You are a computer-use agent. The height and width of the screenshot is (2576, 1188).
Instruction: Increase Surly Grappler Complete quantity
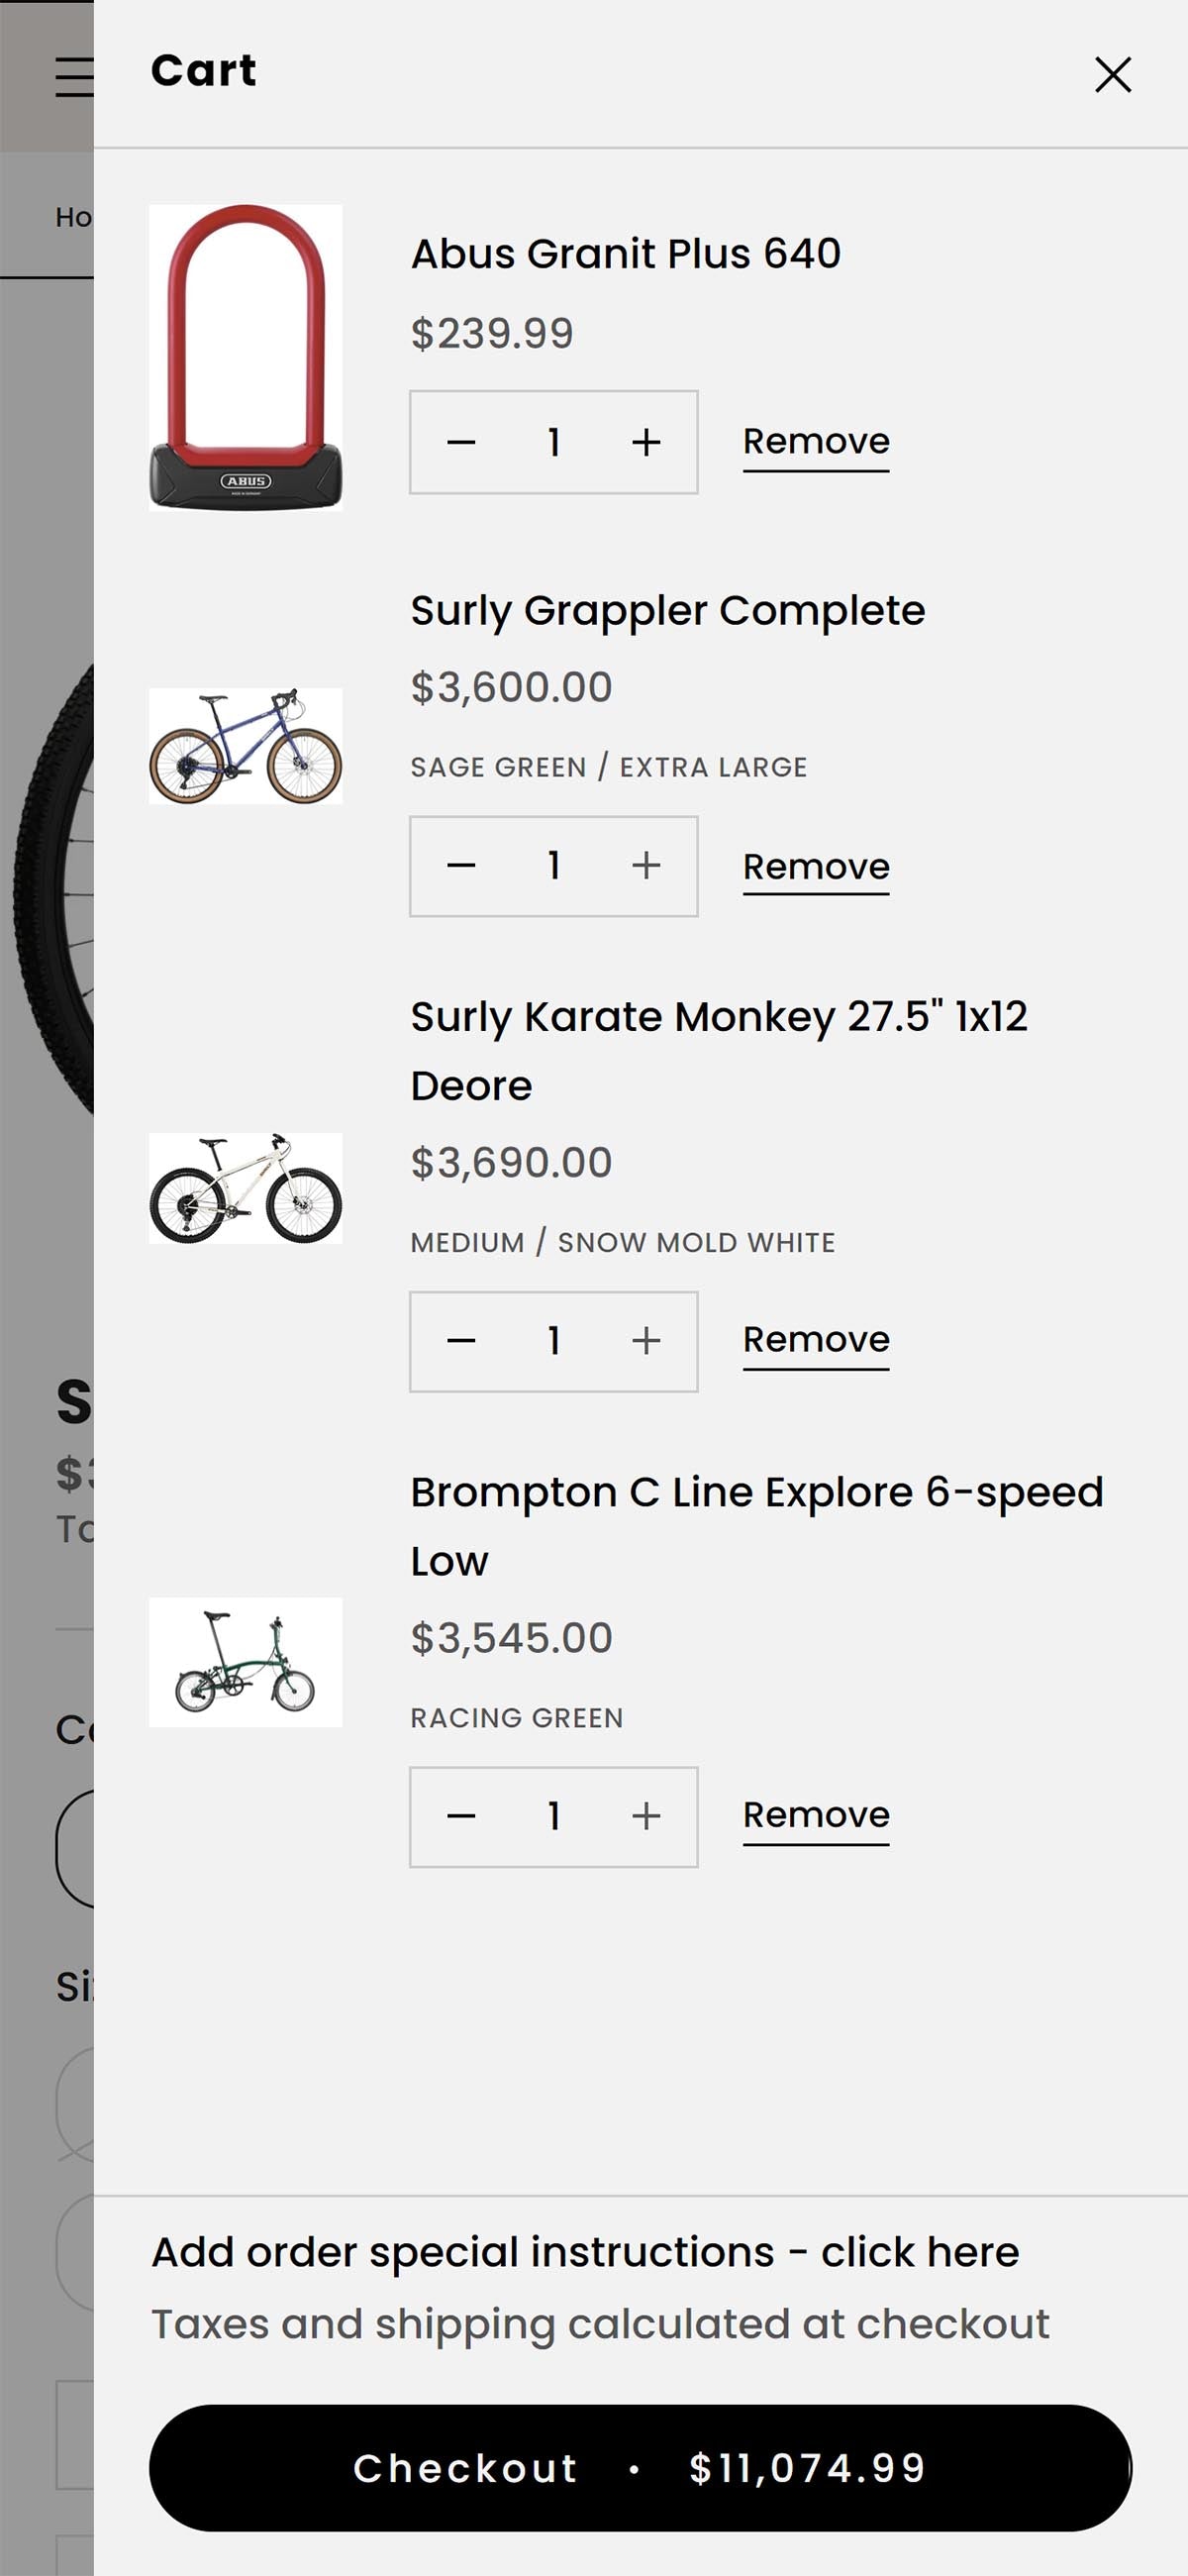[646, 866]
